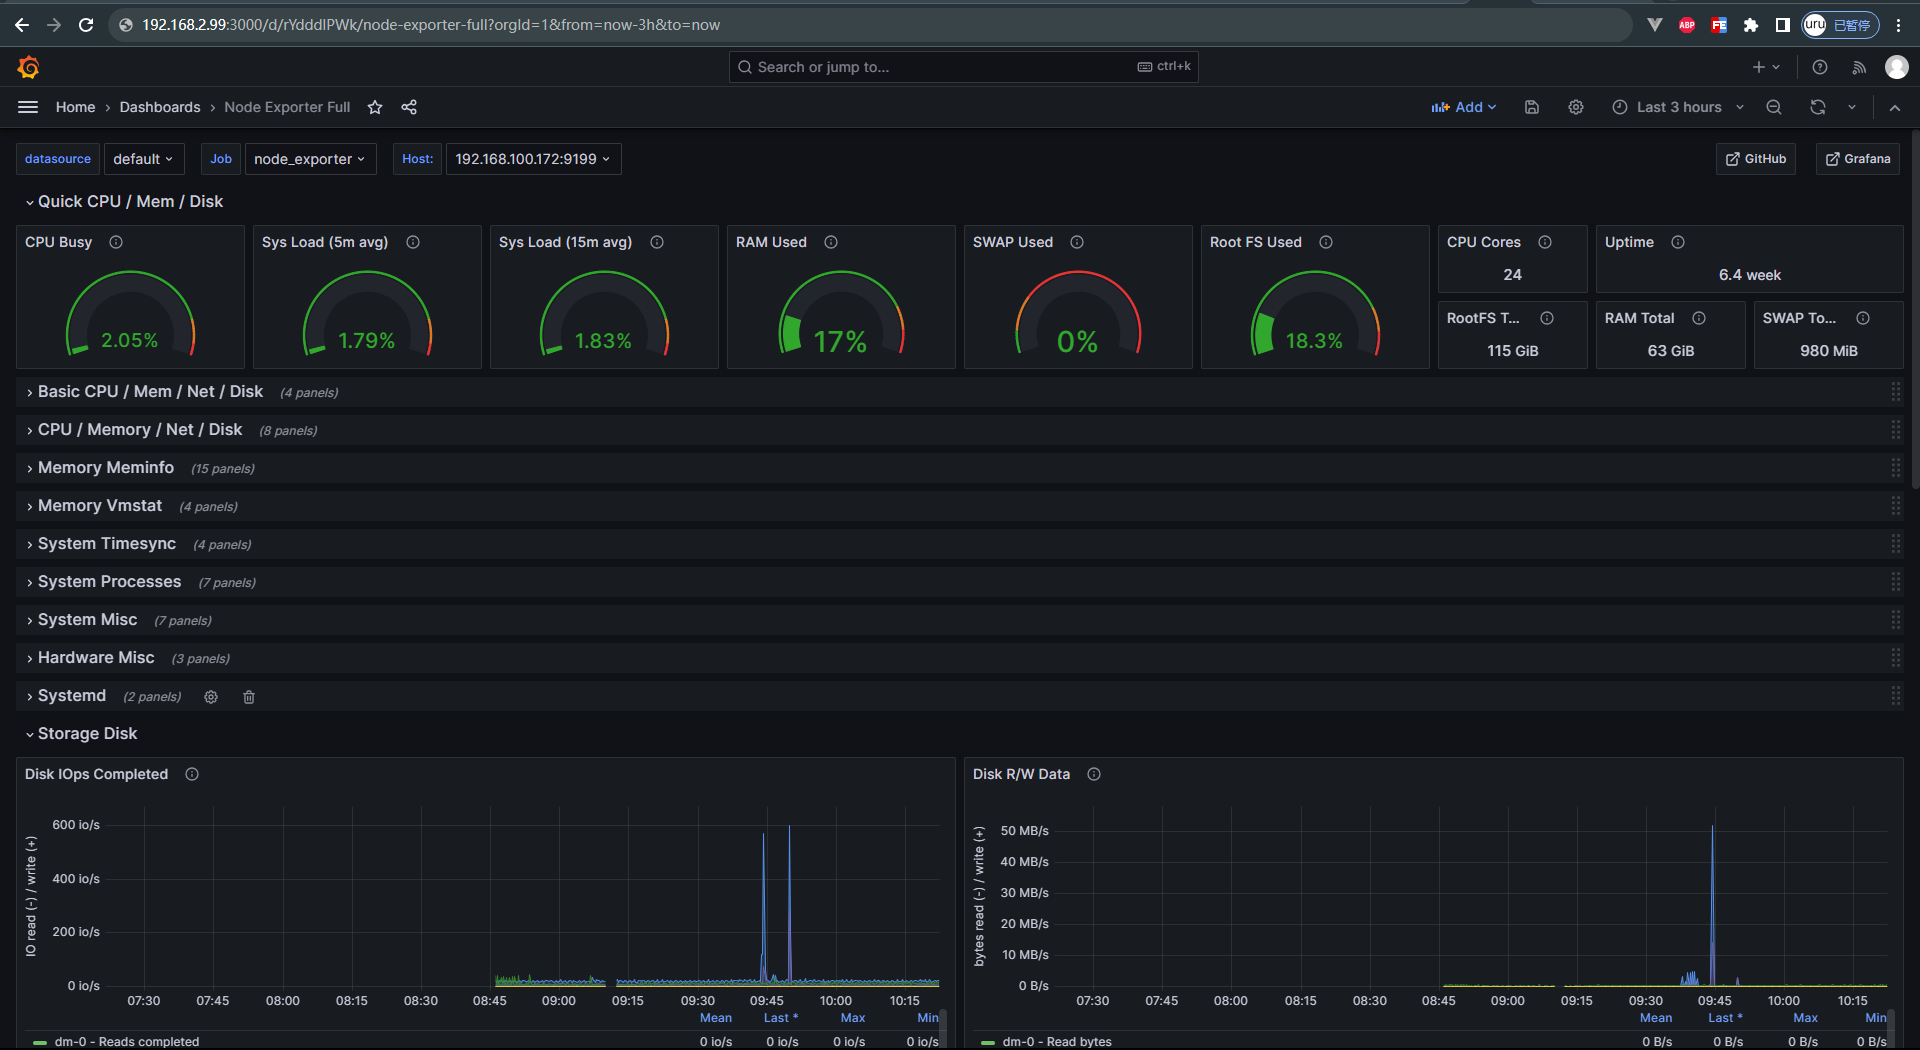
Task: Click the Basic CPU row drag handle
Action: coord(1895,392)
